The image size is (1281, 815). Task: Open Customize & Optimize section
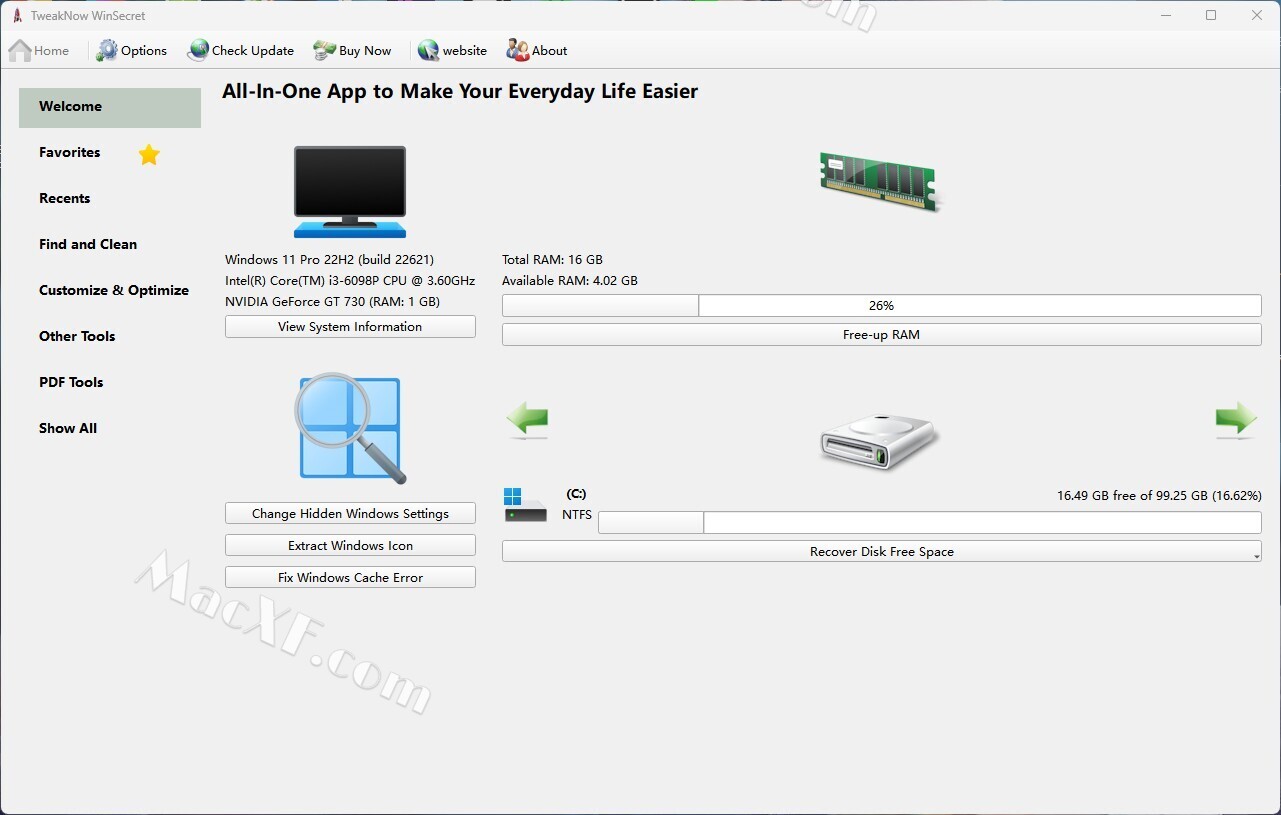click(114, 290)
